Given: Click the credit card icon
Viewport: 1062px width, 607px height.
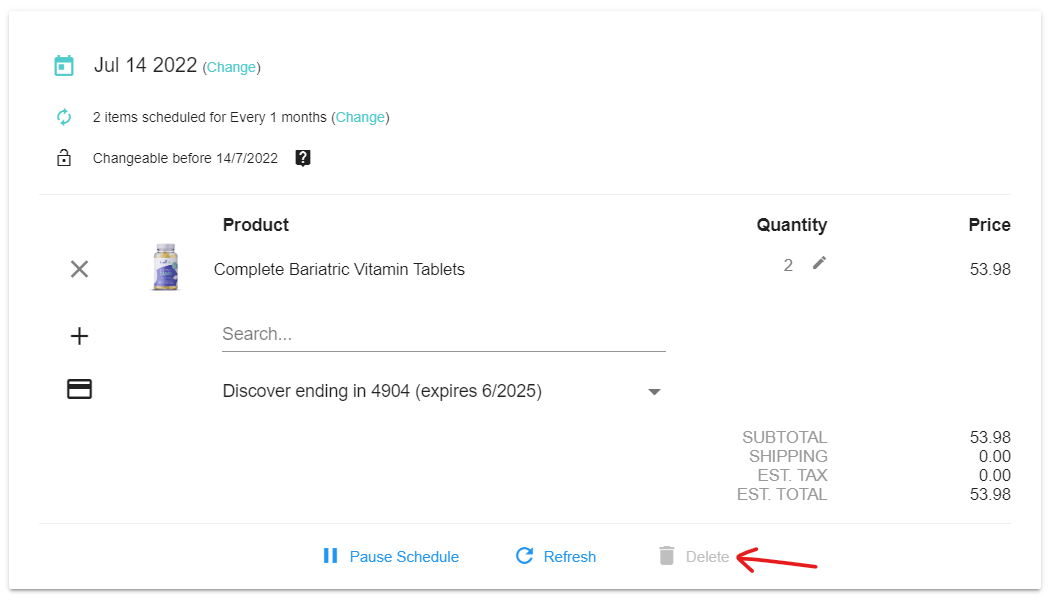Looking at the screenshot, I should tap(79, 390).
